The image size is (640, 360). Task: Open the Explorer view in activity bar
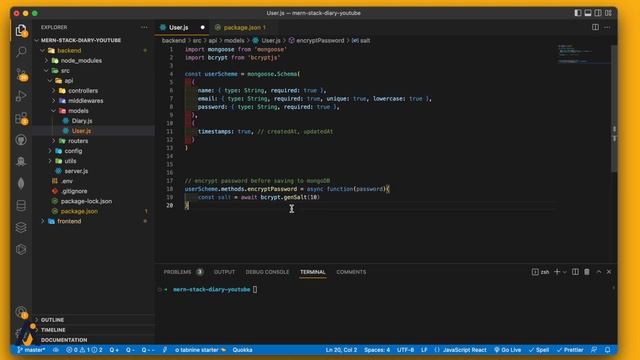[x=21, y=30]
